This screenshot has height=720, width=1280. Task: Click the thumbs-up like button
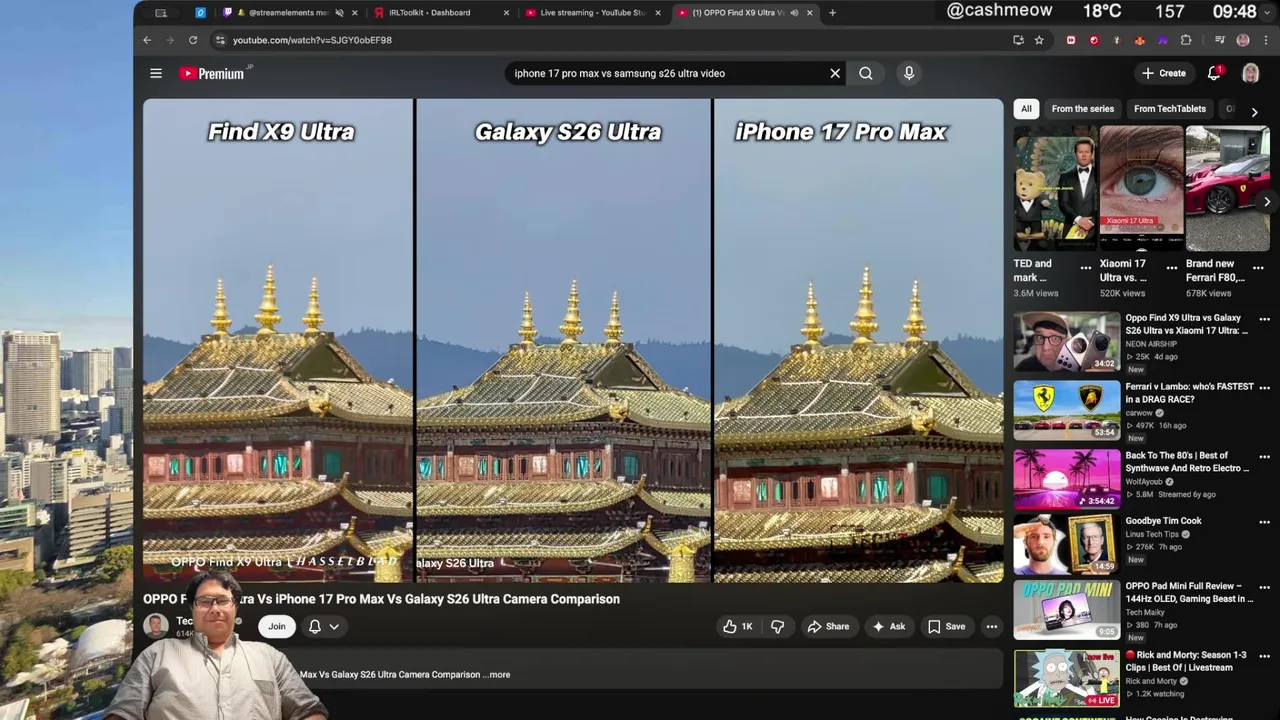click(x=738, y=627)
